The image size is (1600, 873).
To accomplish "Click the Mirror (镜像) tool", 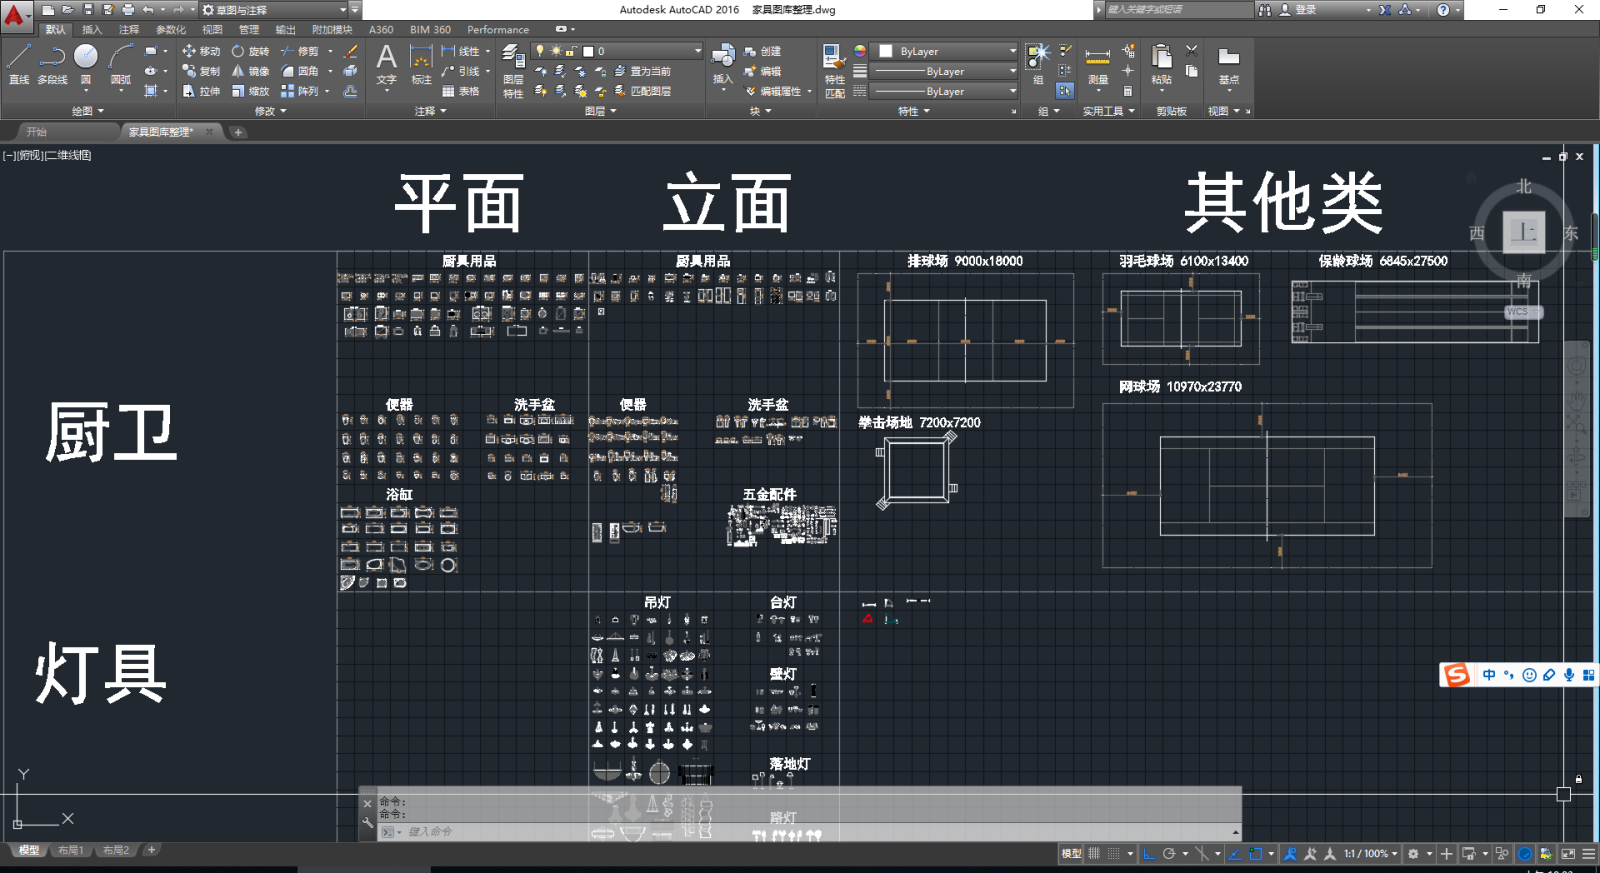I will pyautogui.click(x=250, y=71).
